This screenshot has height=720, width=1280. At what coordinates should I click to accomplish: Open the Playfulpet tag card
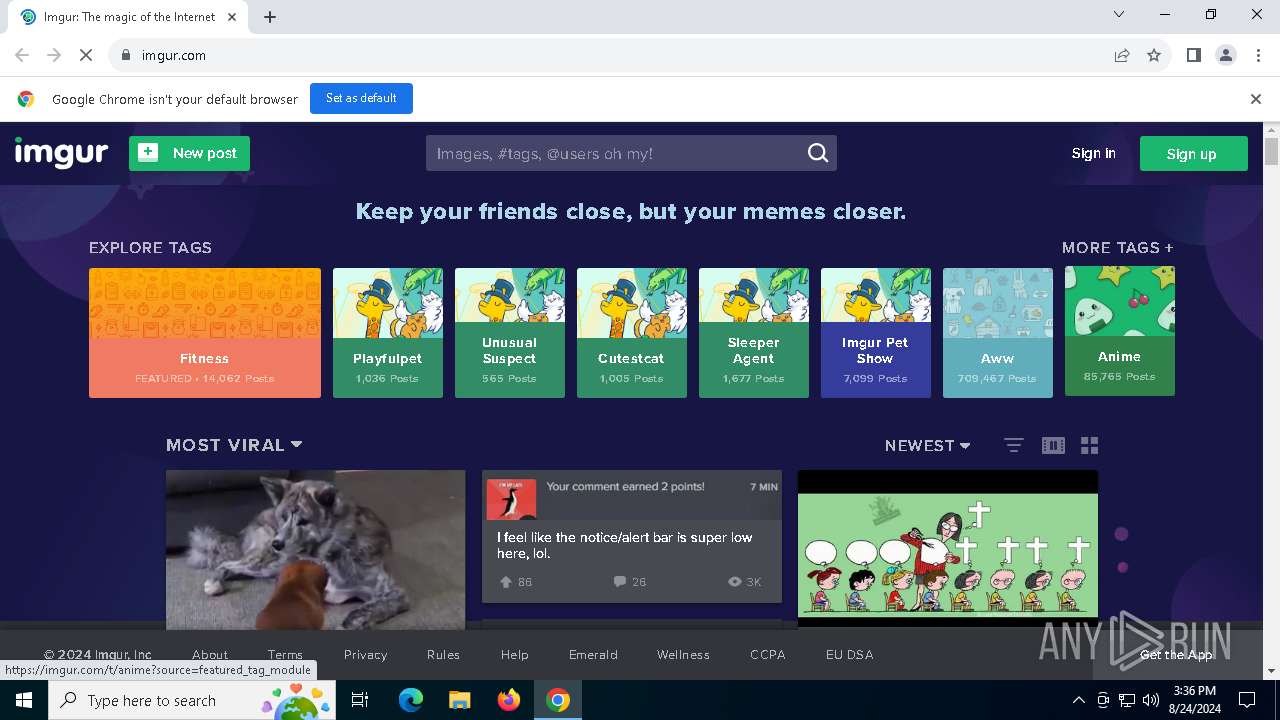coord(388,333)
